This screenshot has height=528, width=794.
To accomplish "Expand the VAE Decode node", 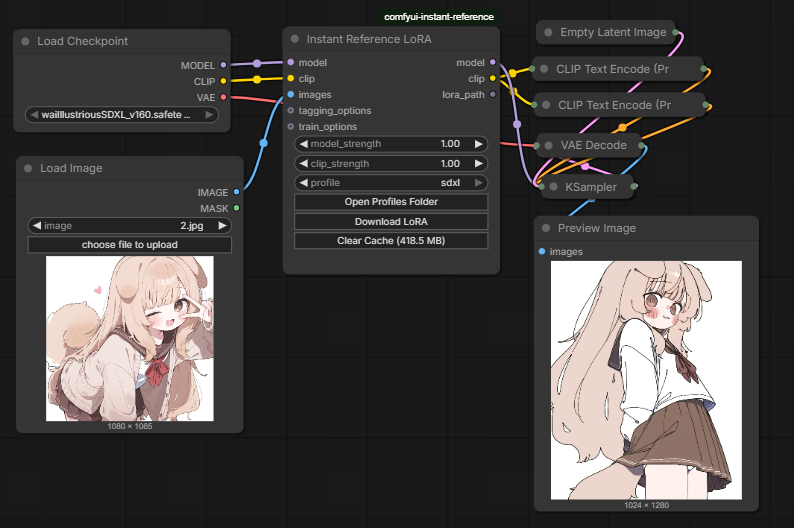I will (548, 145).
